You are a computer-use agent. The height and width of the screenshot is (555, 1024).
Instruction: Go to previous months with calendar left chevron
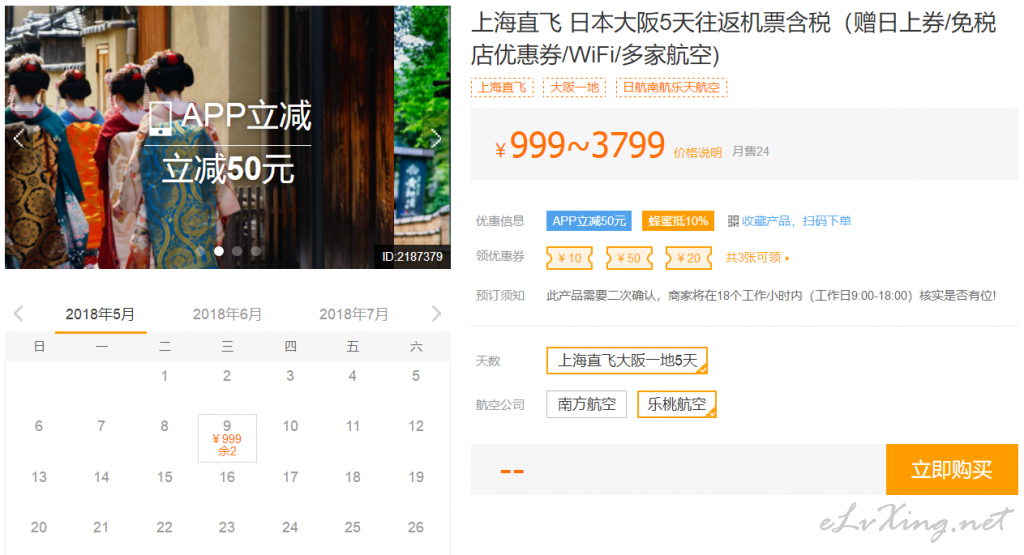tap(19, 313)
